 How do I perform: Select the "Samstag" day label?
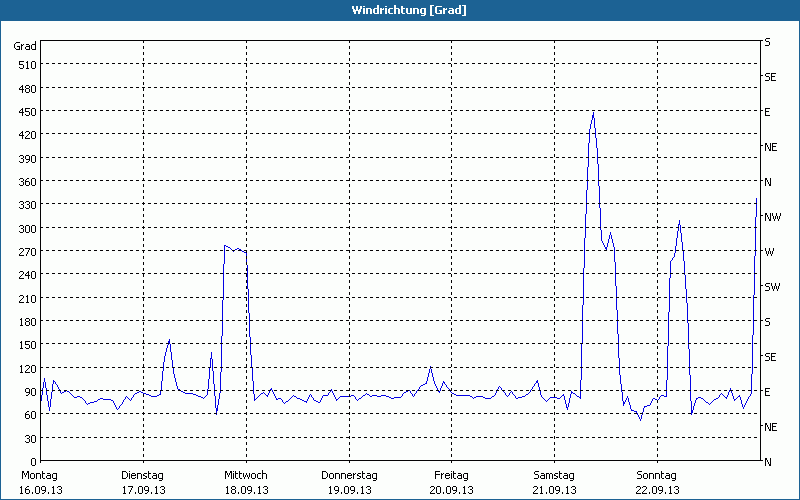click(x=554, y=475)
